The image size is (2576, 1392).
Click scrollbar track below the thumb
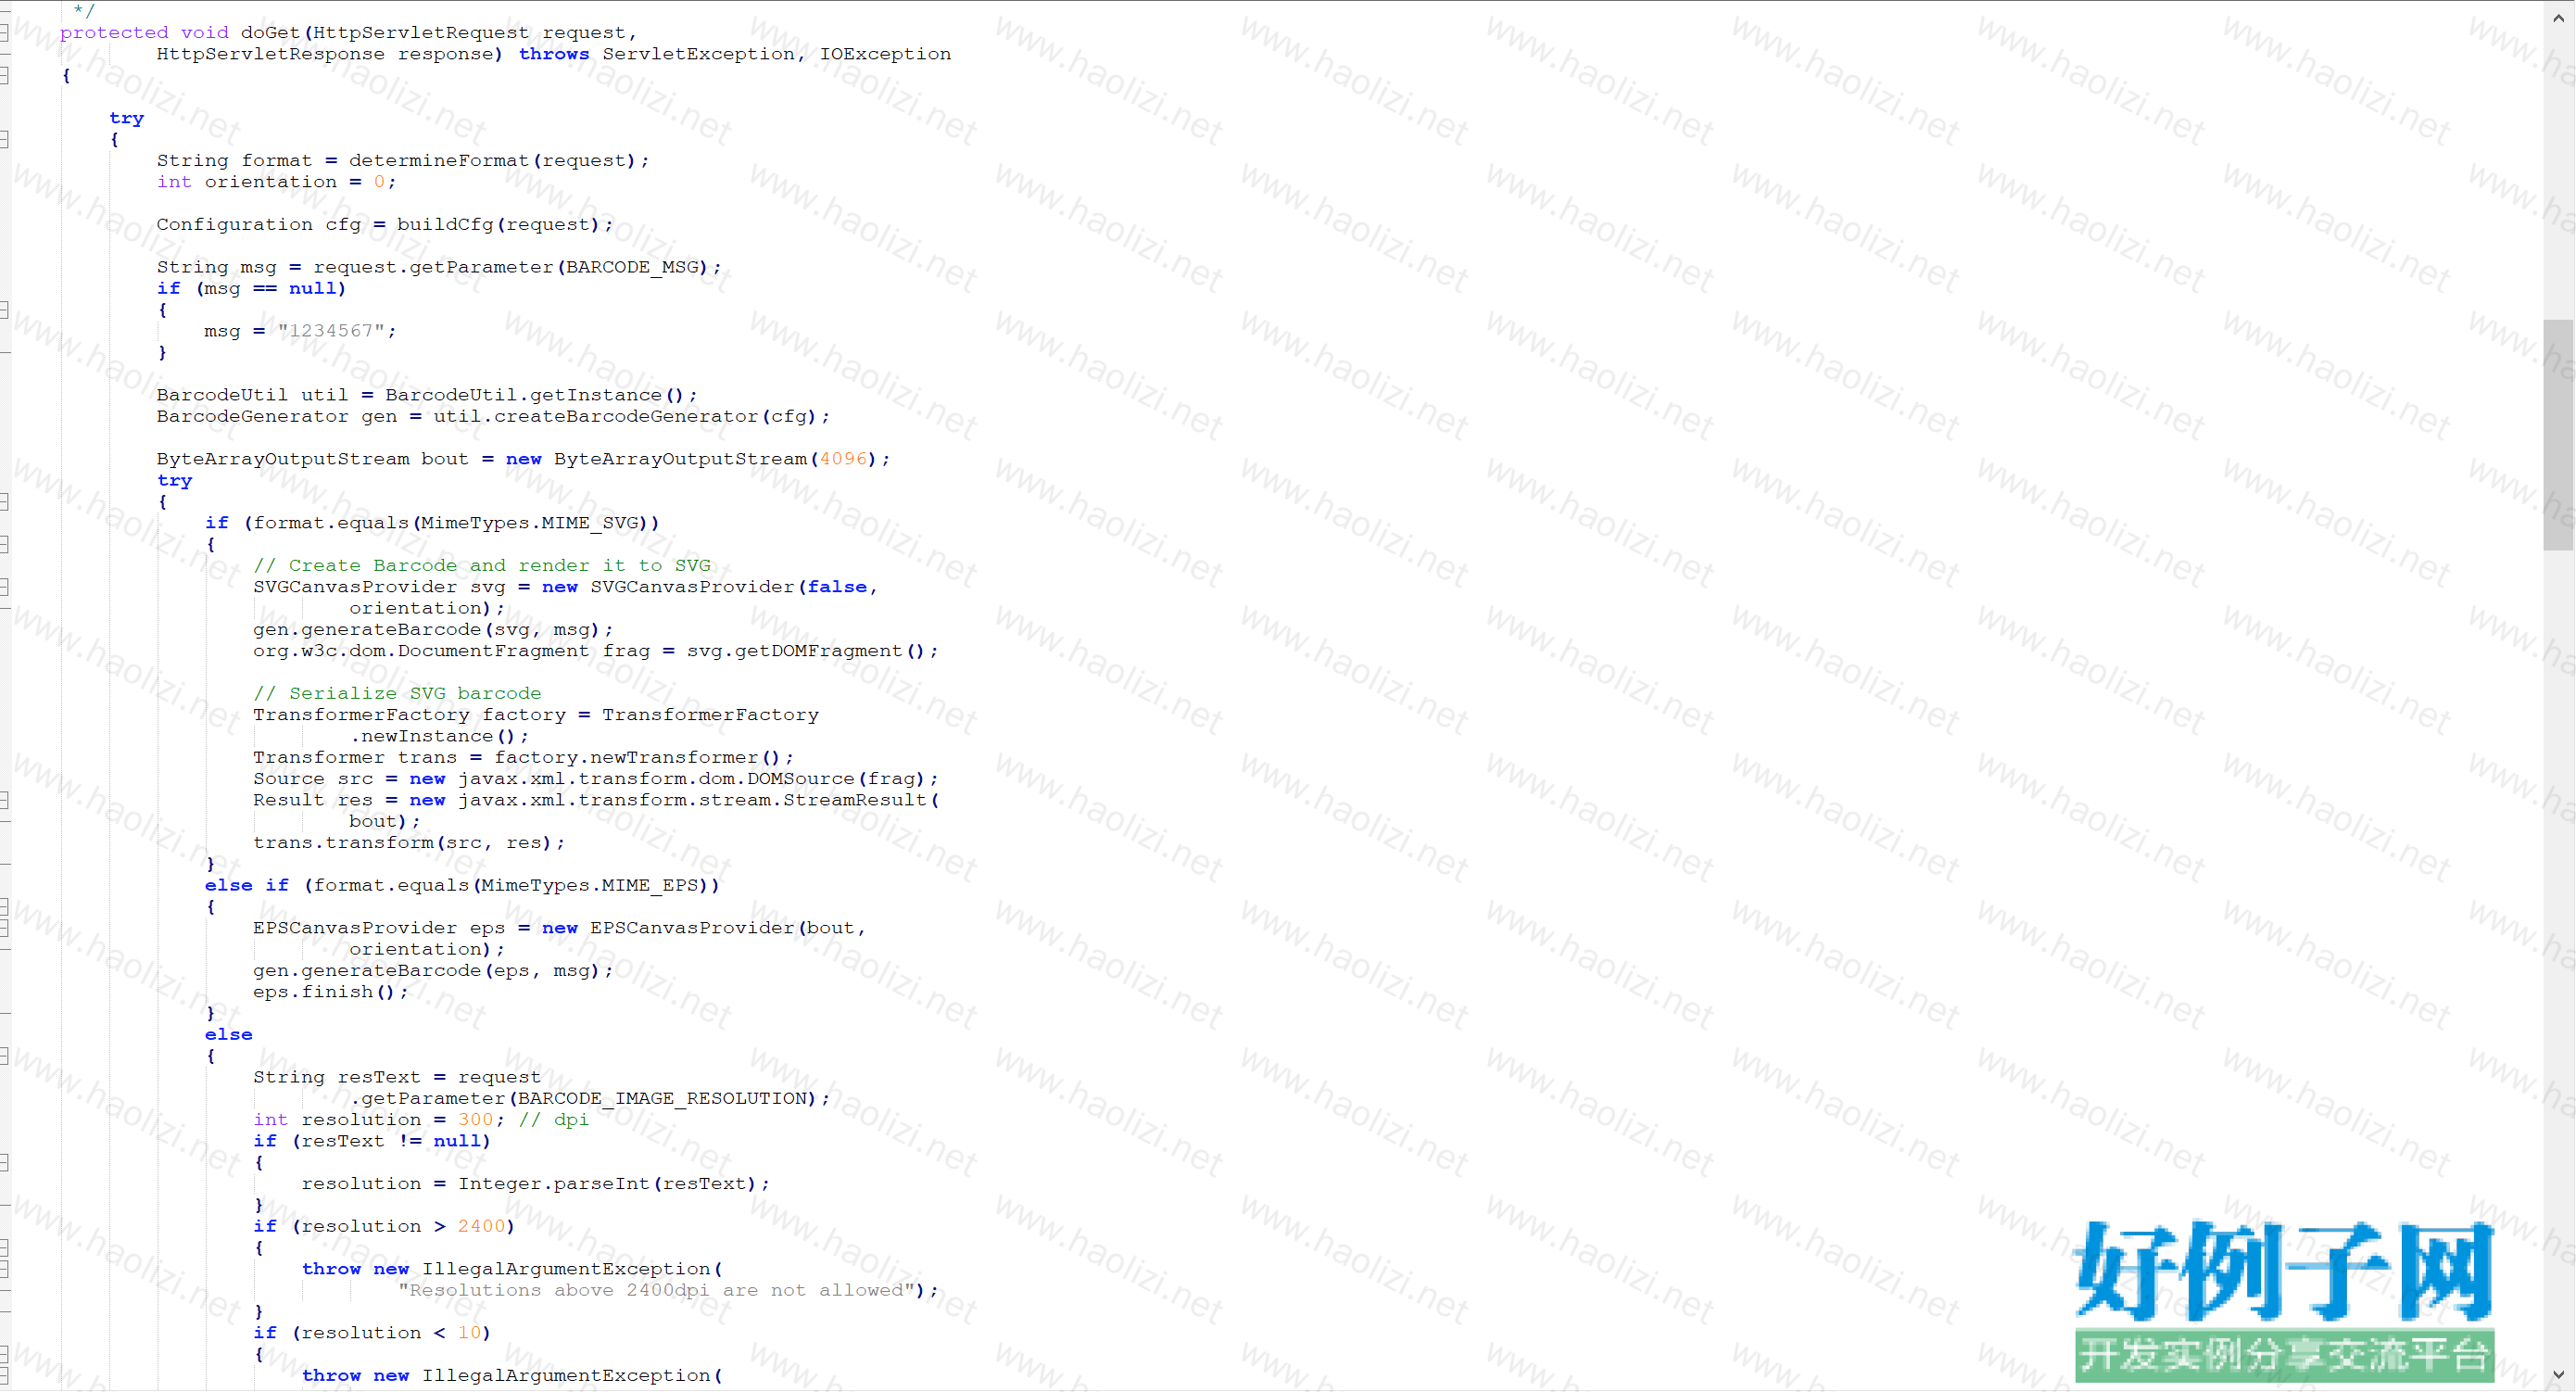2558,900
